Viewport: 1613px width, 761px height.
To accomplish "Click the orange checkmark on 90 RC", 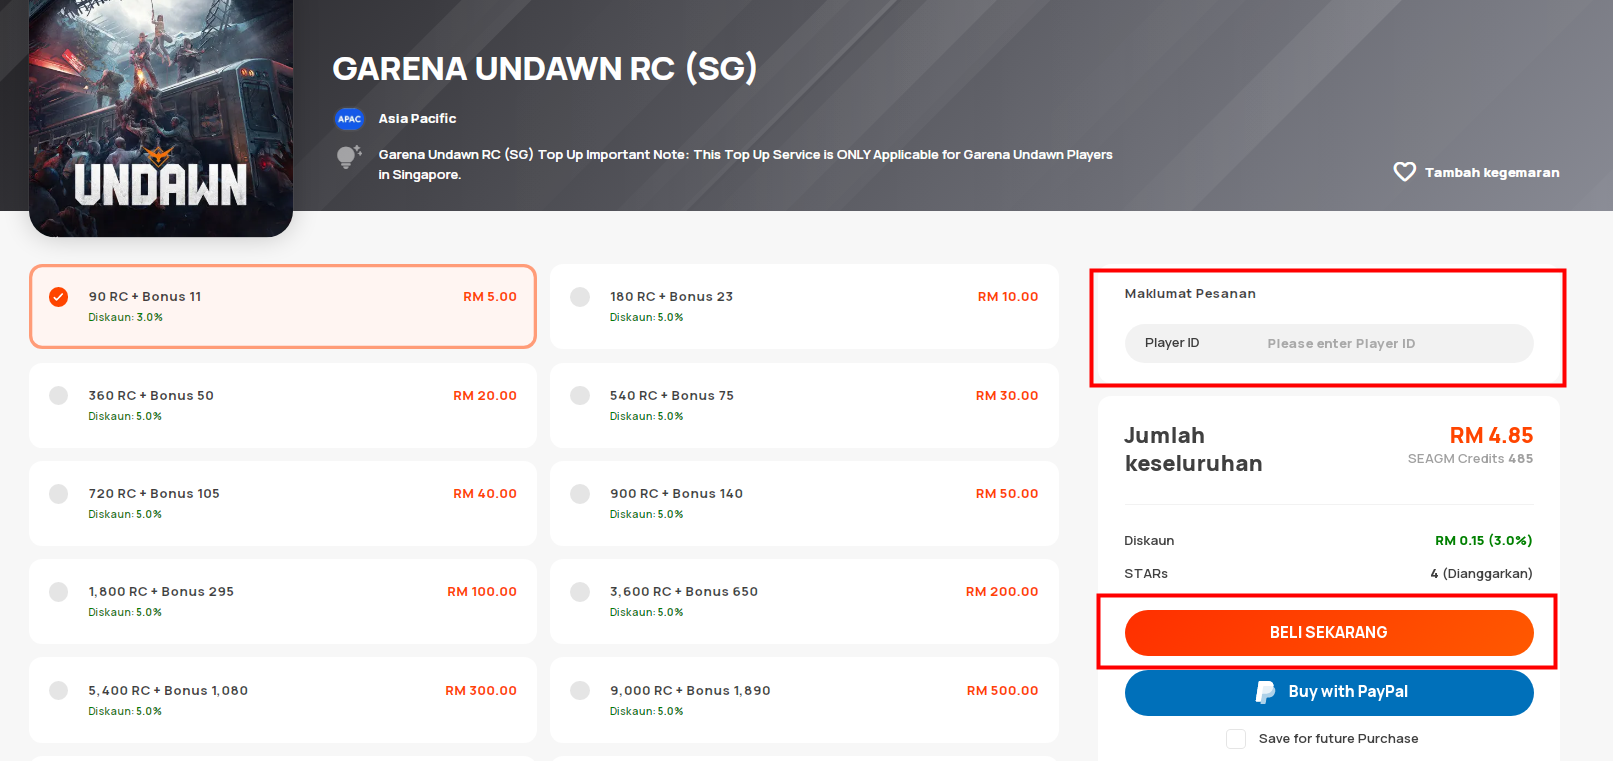I will 59,297.
